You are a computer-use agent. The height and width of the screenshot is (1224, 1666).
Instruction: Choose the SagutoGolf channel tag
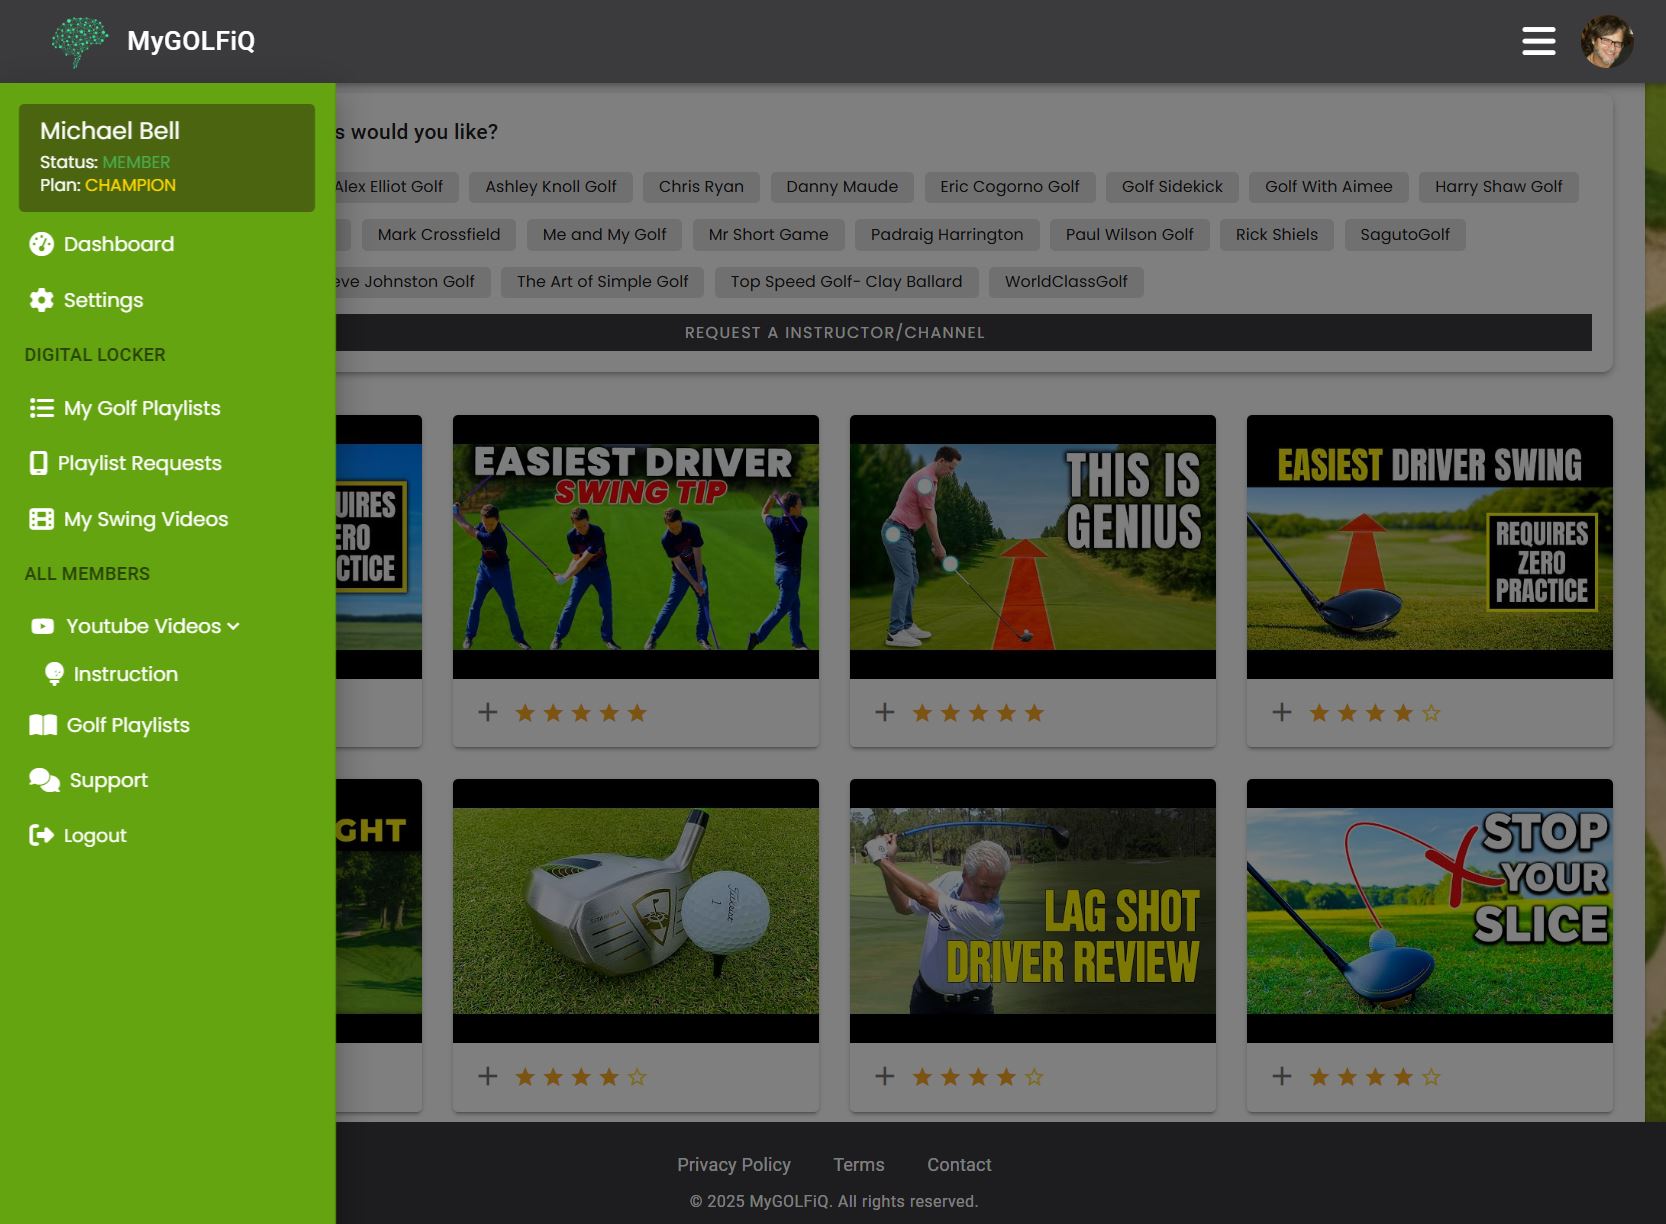pyautogui.click(x=1405, y=235)
